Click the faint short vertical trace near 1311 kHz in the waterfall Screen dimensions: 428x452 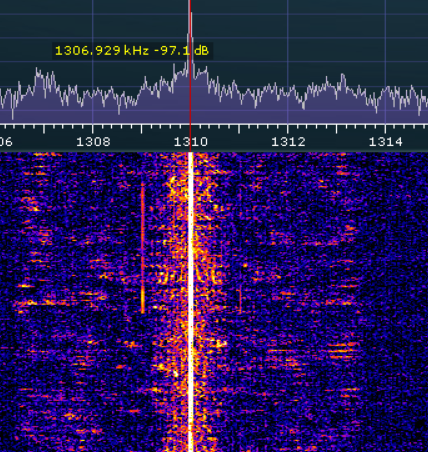tap(240, 298)
